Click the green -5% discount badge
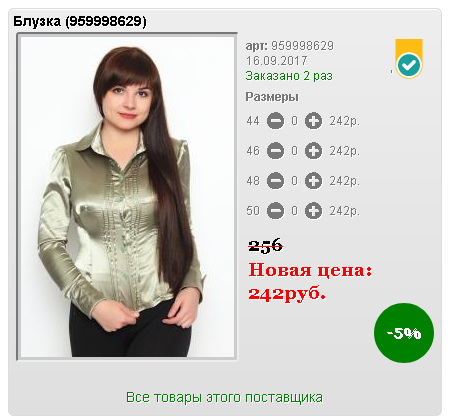 (x=404, y=333)
